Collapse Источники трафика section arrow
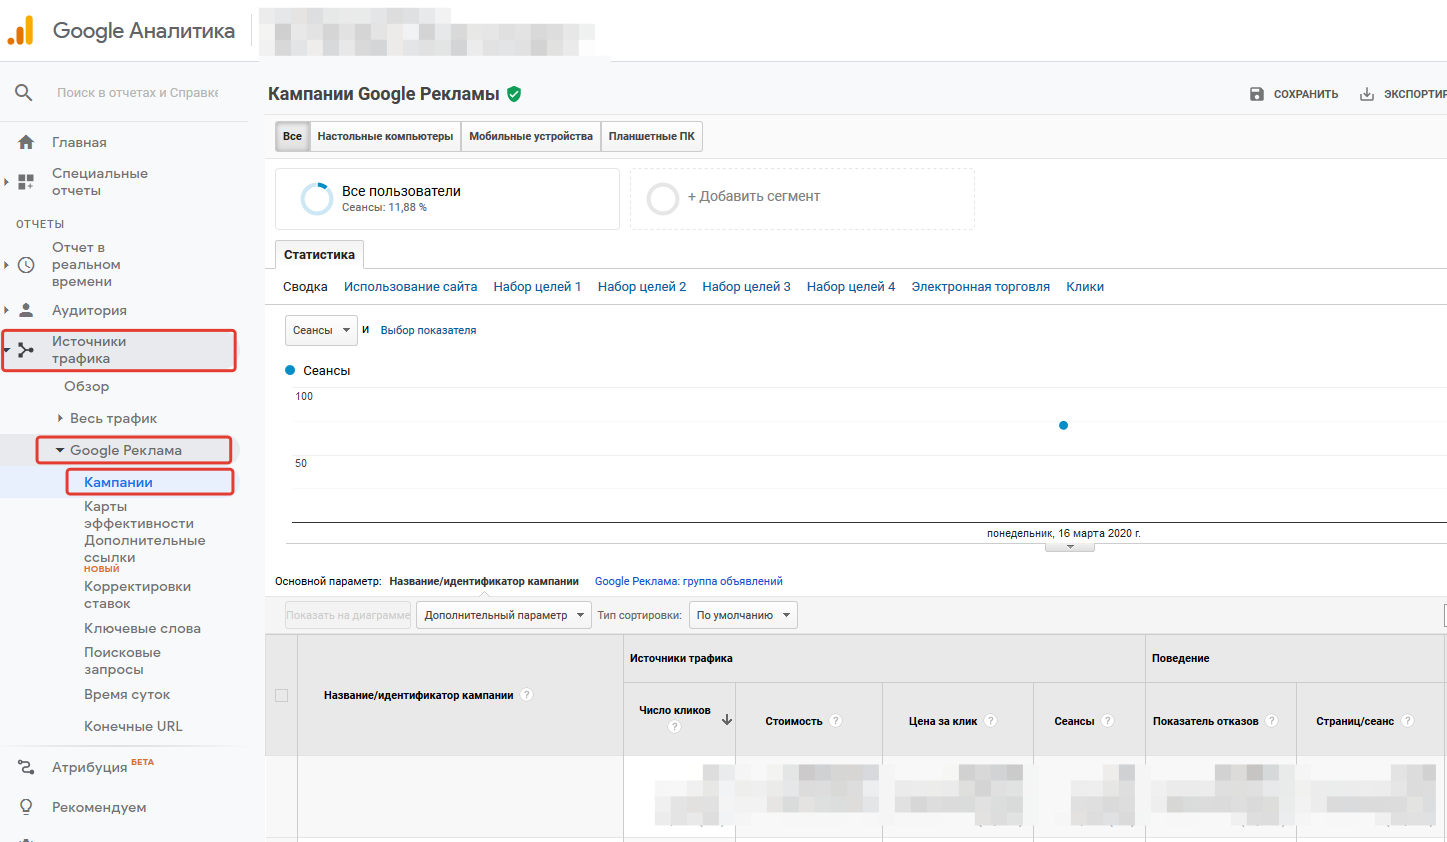Screen dimensions: 1447x842 tap(6, 350)
